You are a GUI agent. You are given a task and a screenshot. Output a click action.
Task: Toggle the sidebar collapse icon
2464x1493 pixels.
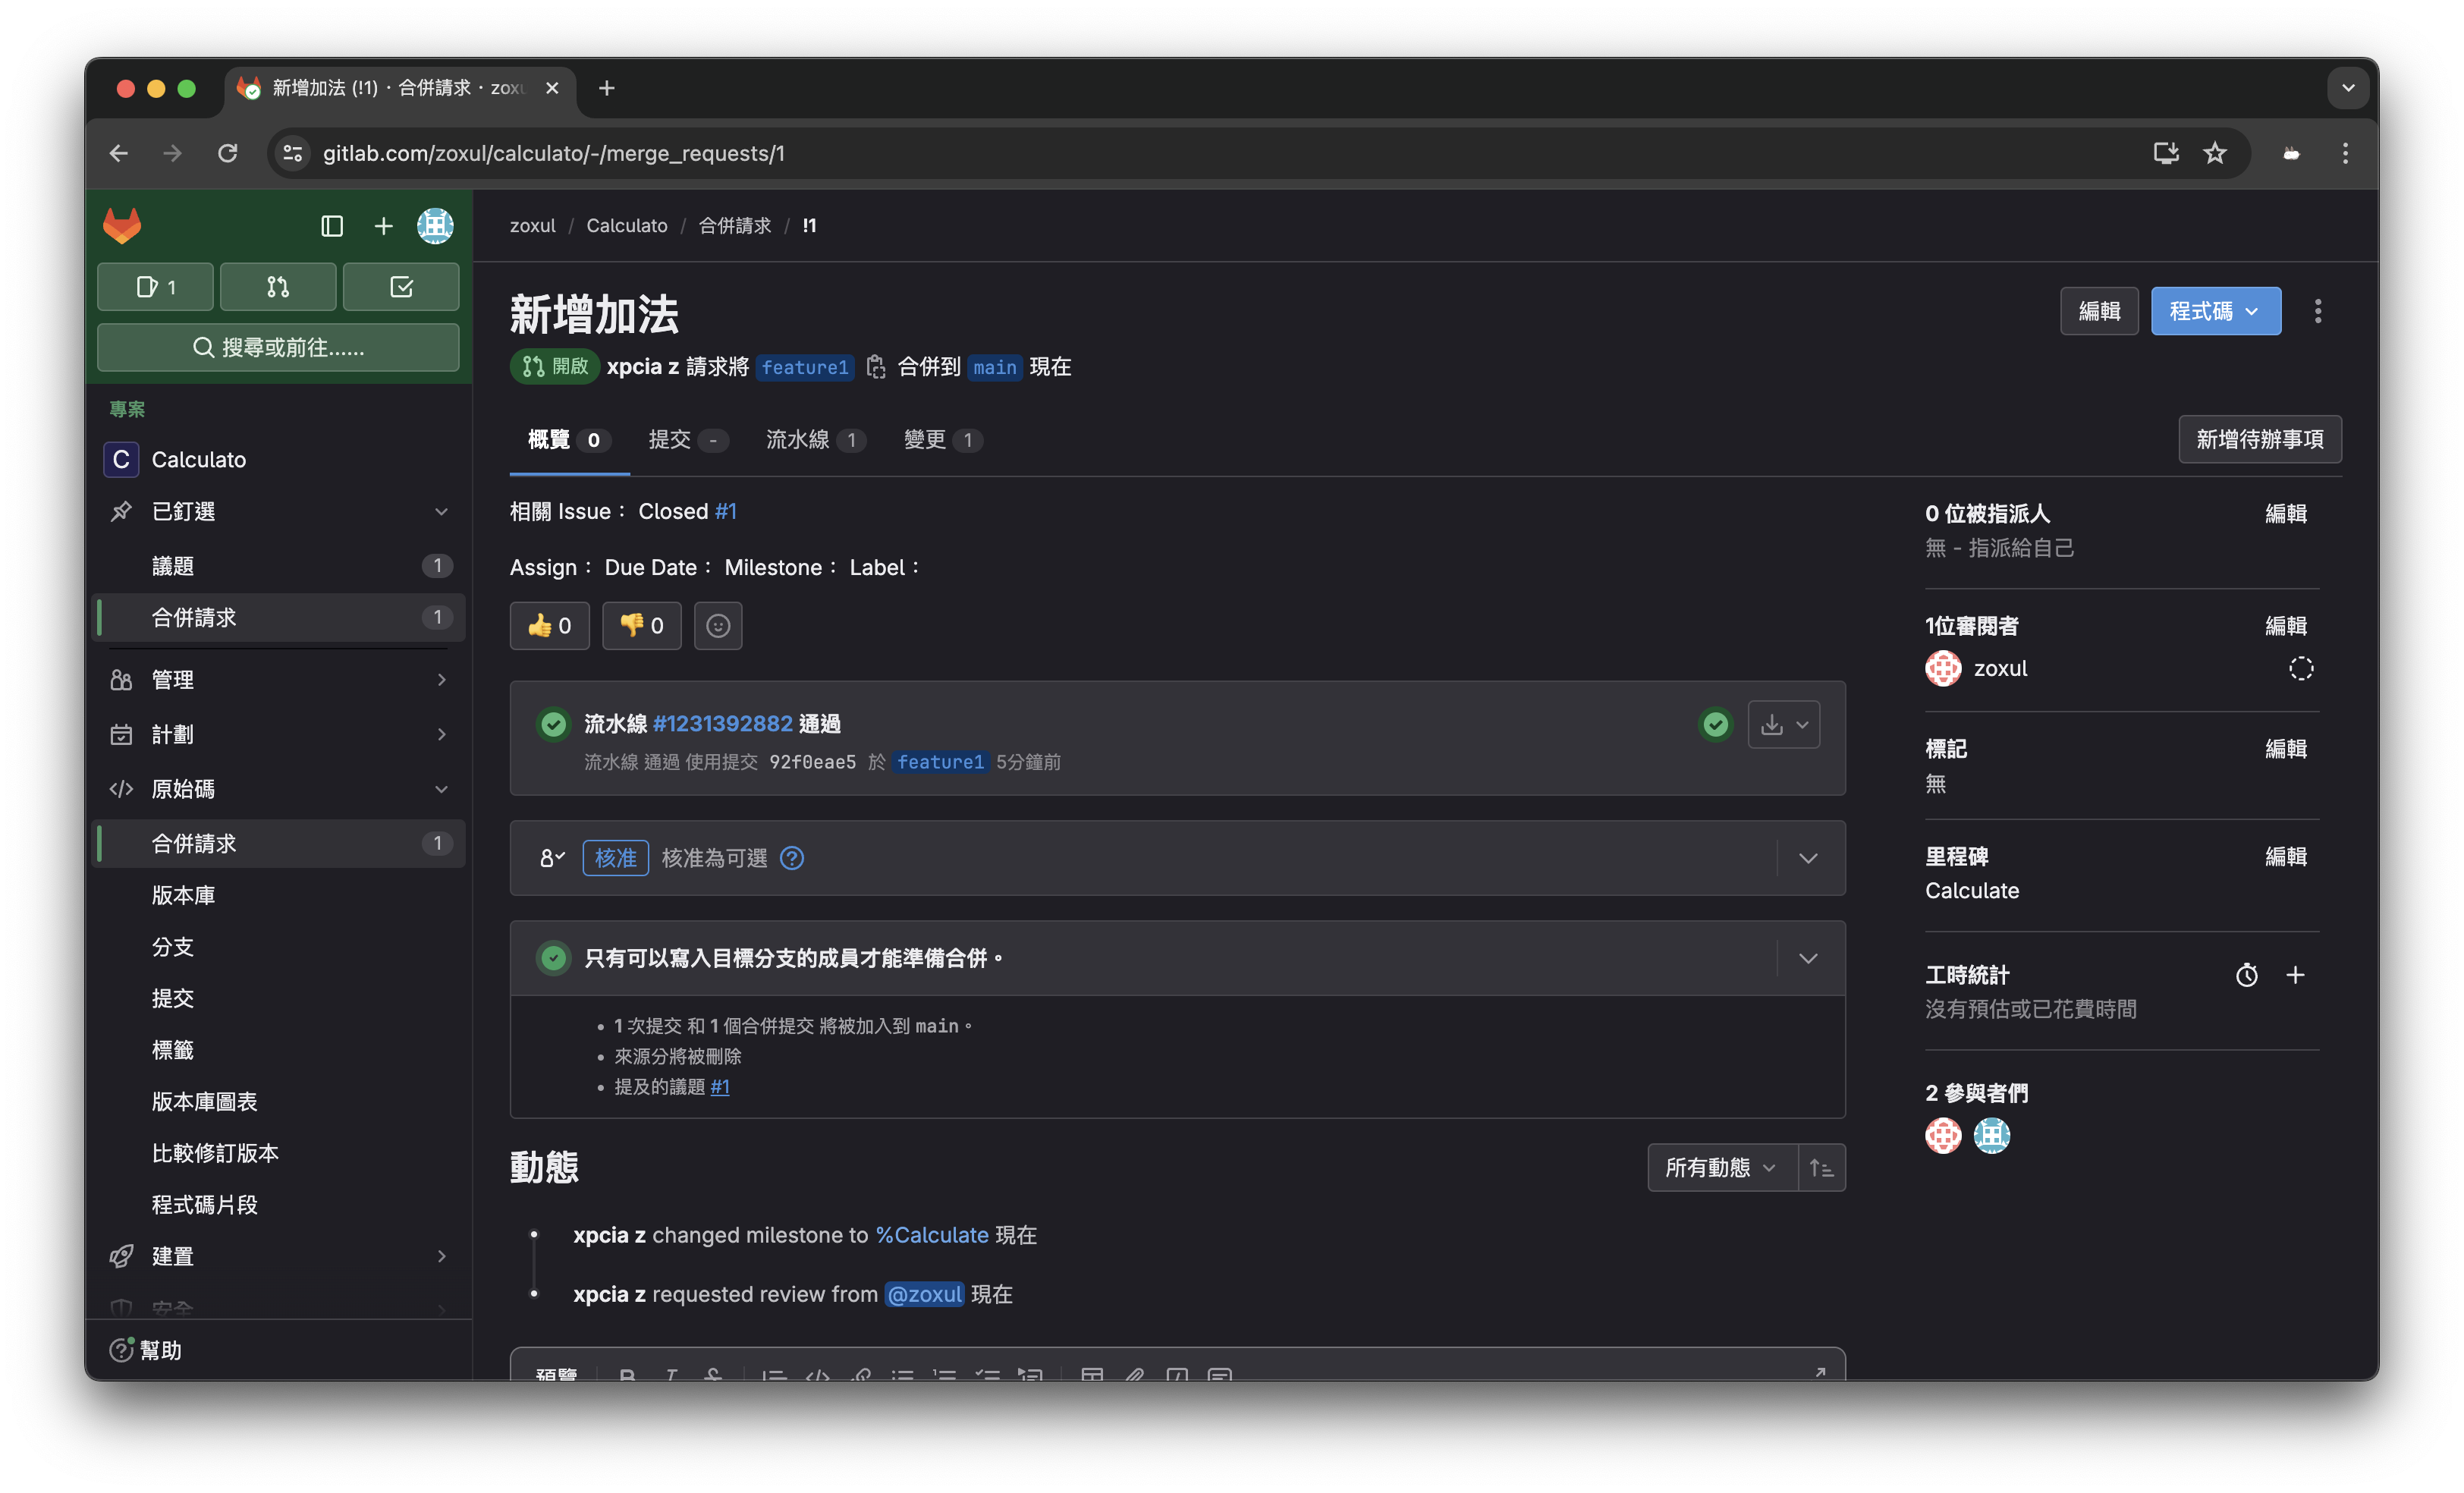coord(332,227)
